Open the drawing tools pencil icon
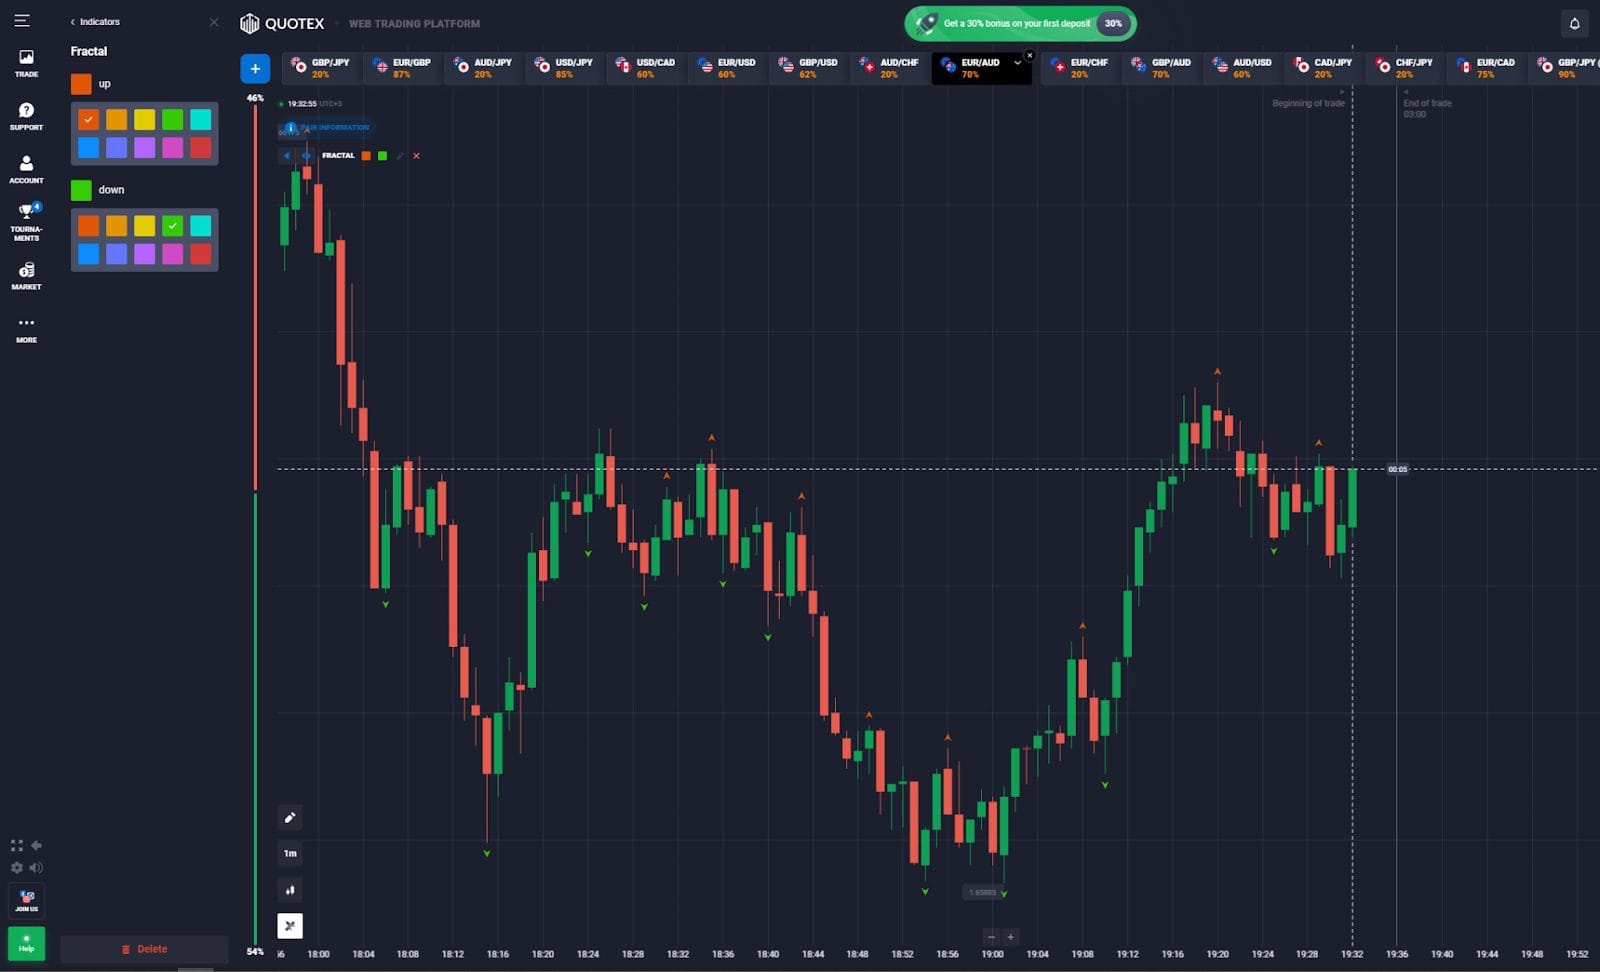The image size is (1600, 972). 290,818
